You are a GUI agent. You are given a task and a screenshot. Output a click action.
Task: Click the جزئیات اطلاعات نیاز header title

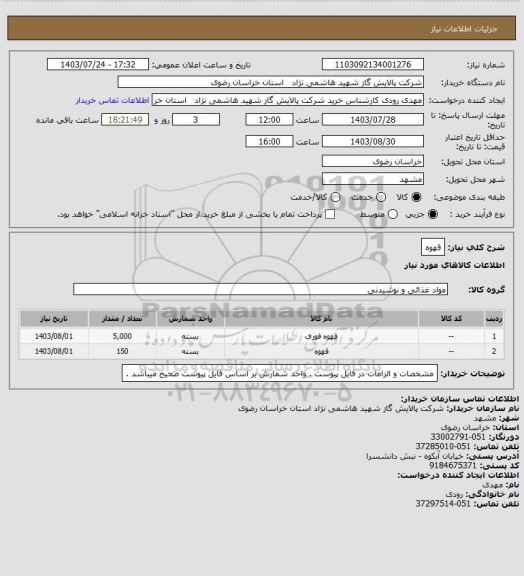(464, 29)
